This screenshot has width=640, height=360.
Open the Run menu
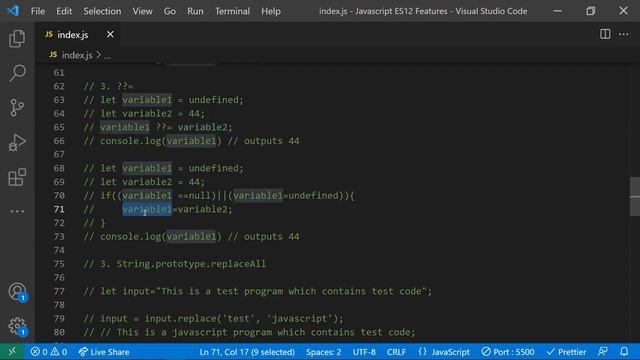195,11
